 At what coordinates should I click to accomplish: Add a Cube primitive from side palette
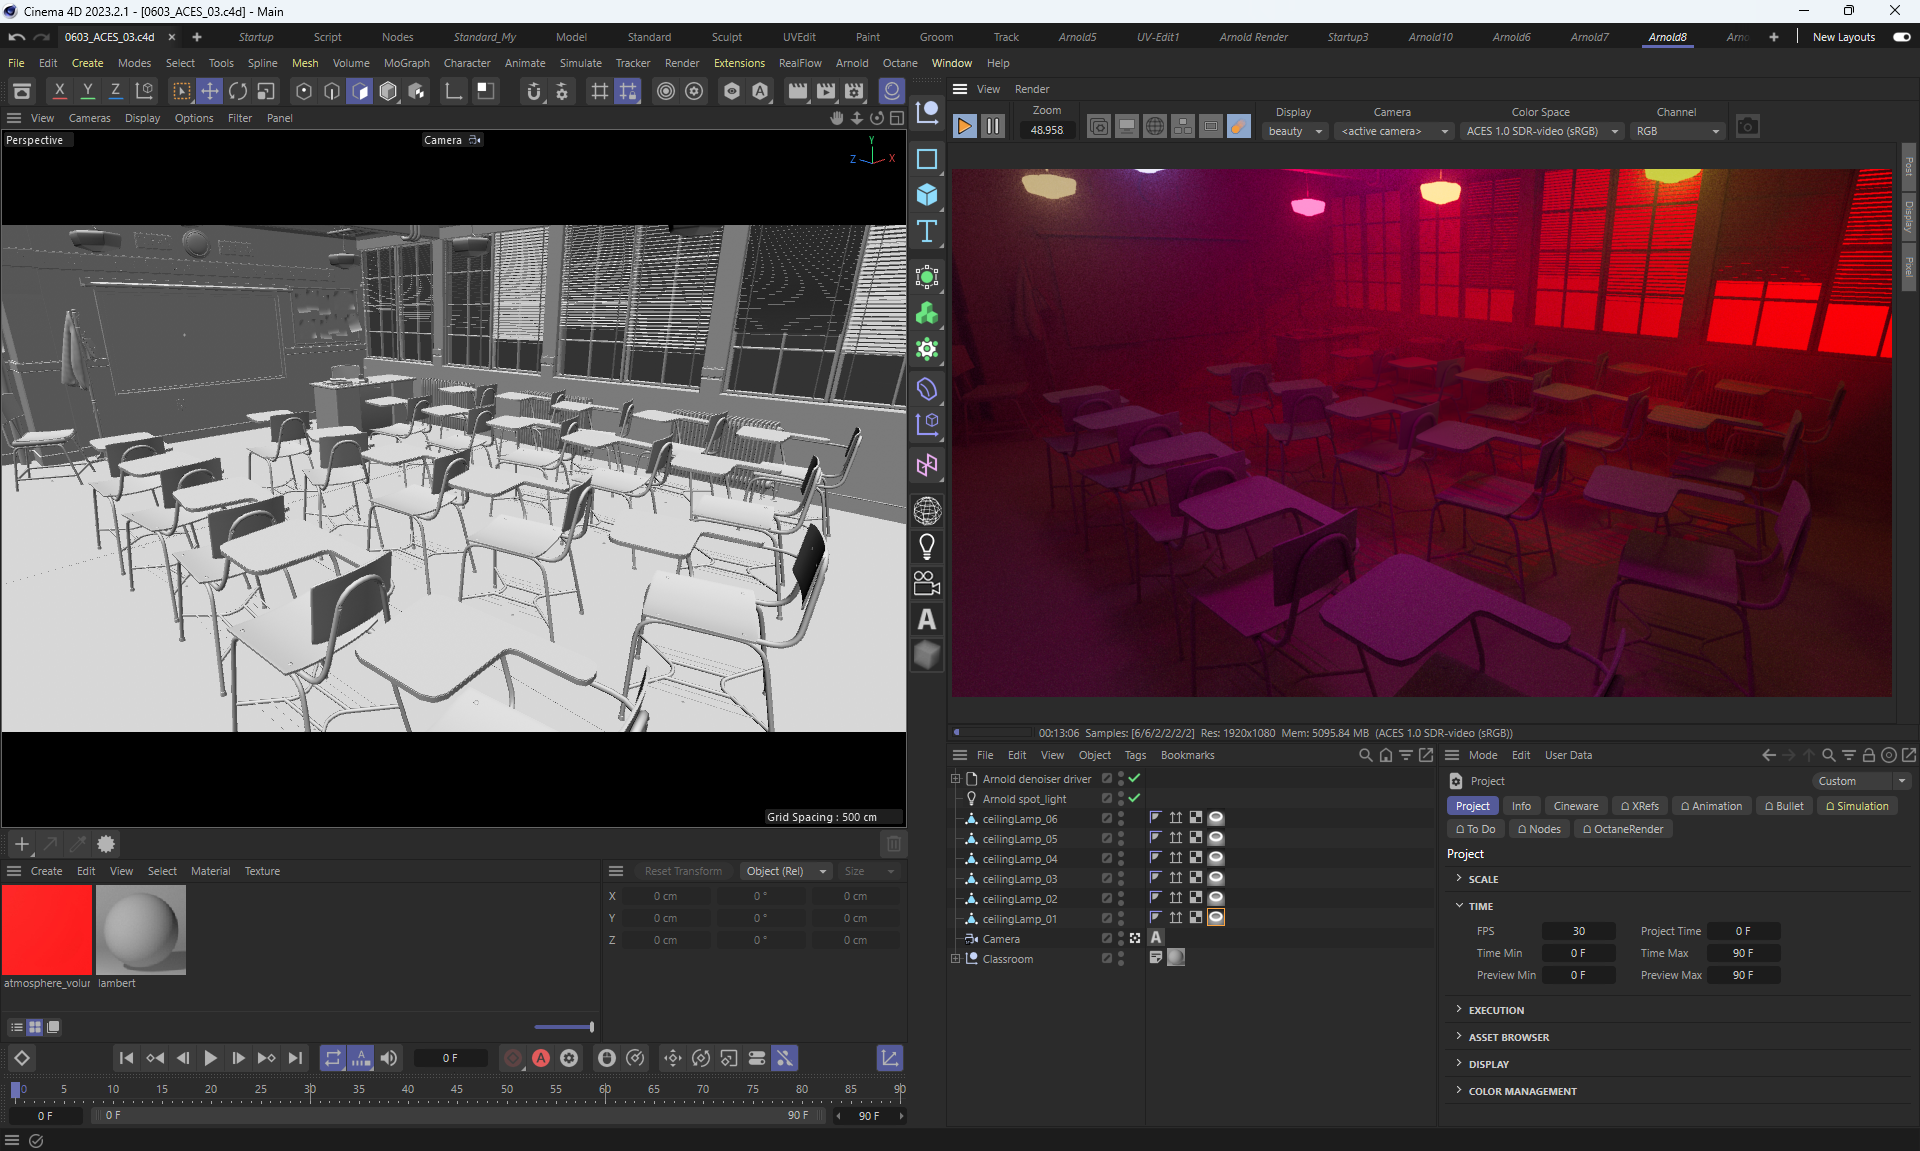(927, 195)
